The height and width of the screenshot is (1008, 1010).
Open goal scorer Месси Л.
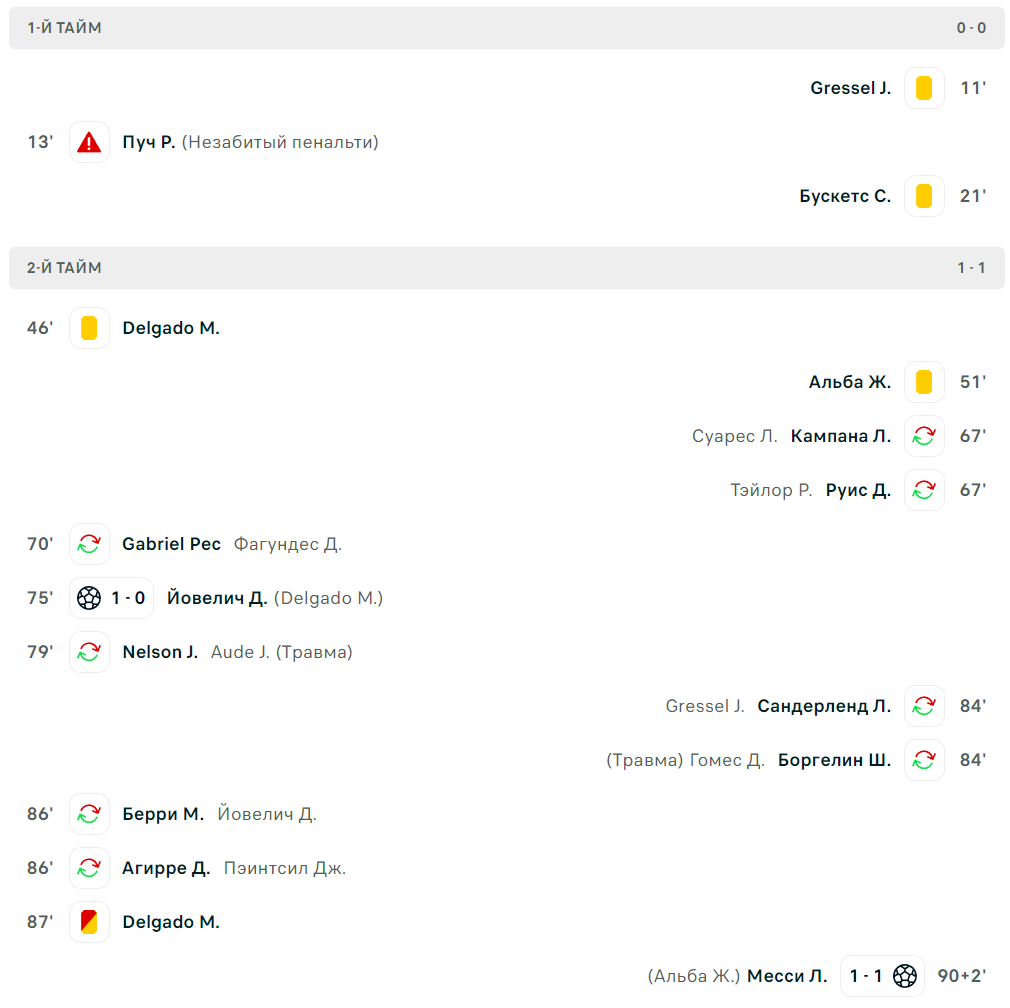pyautogui.click(x=787, y=976)
